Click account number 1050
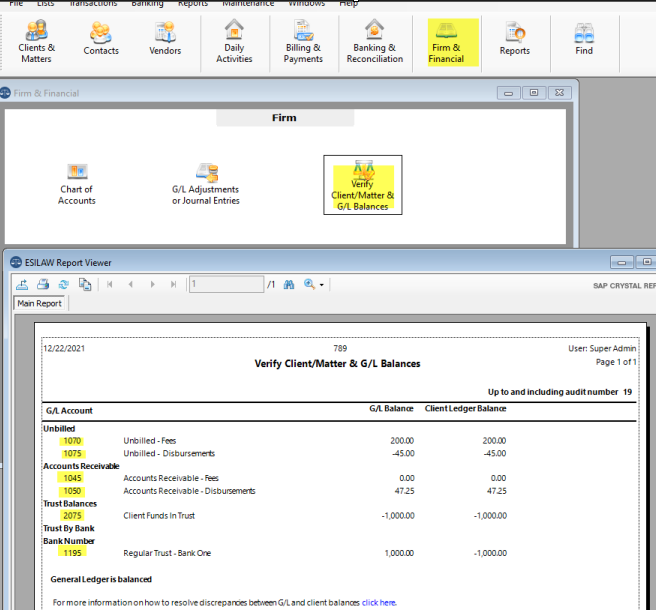 coord(72,491)
